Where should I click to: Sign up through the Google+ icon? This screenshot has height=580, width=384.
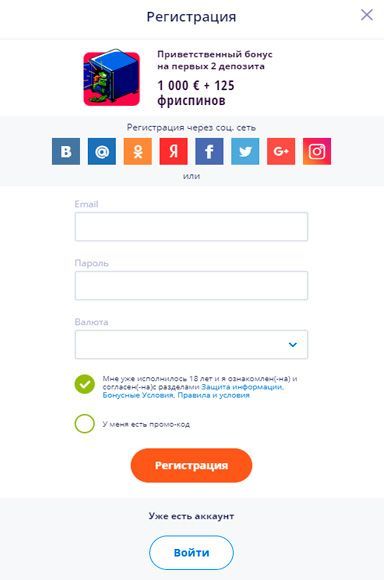(x=281, y=151)
